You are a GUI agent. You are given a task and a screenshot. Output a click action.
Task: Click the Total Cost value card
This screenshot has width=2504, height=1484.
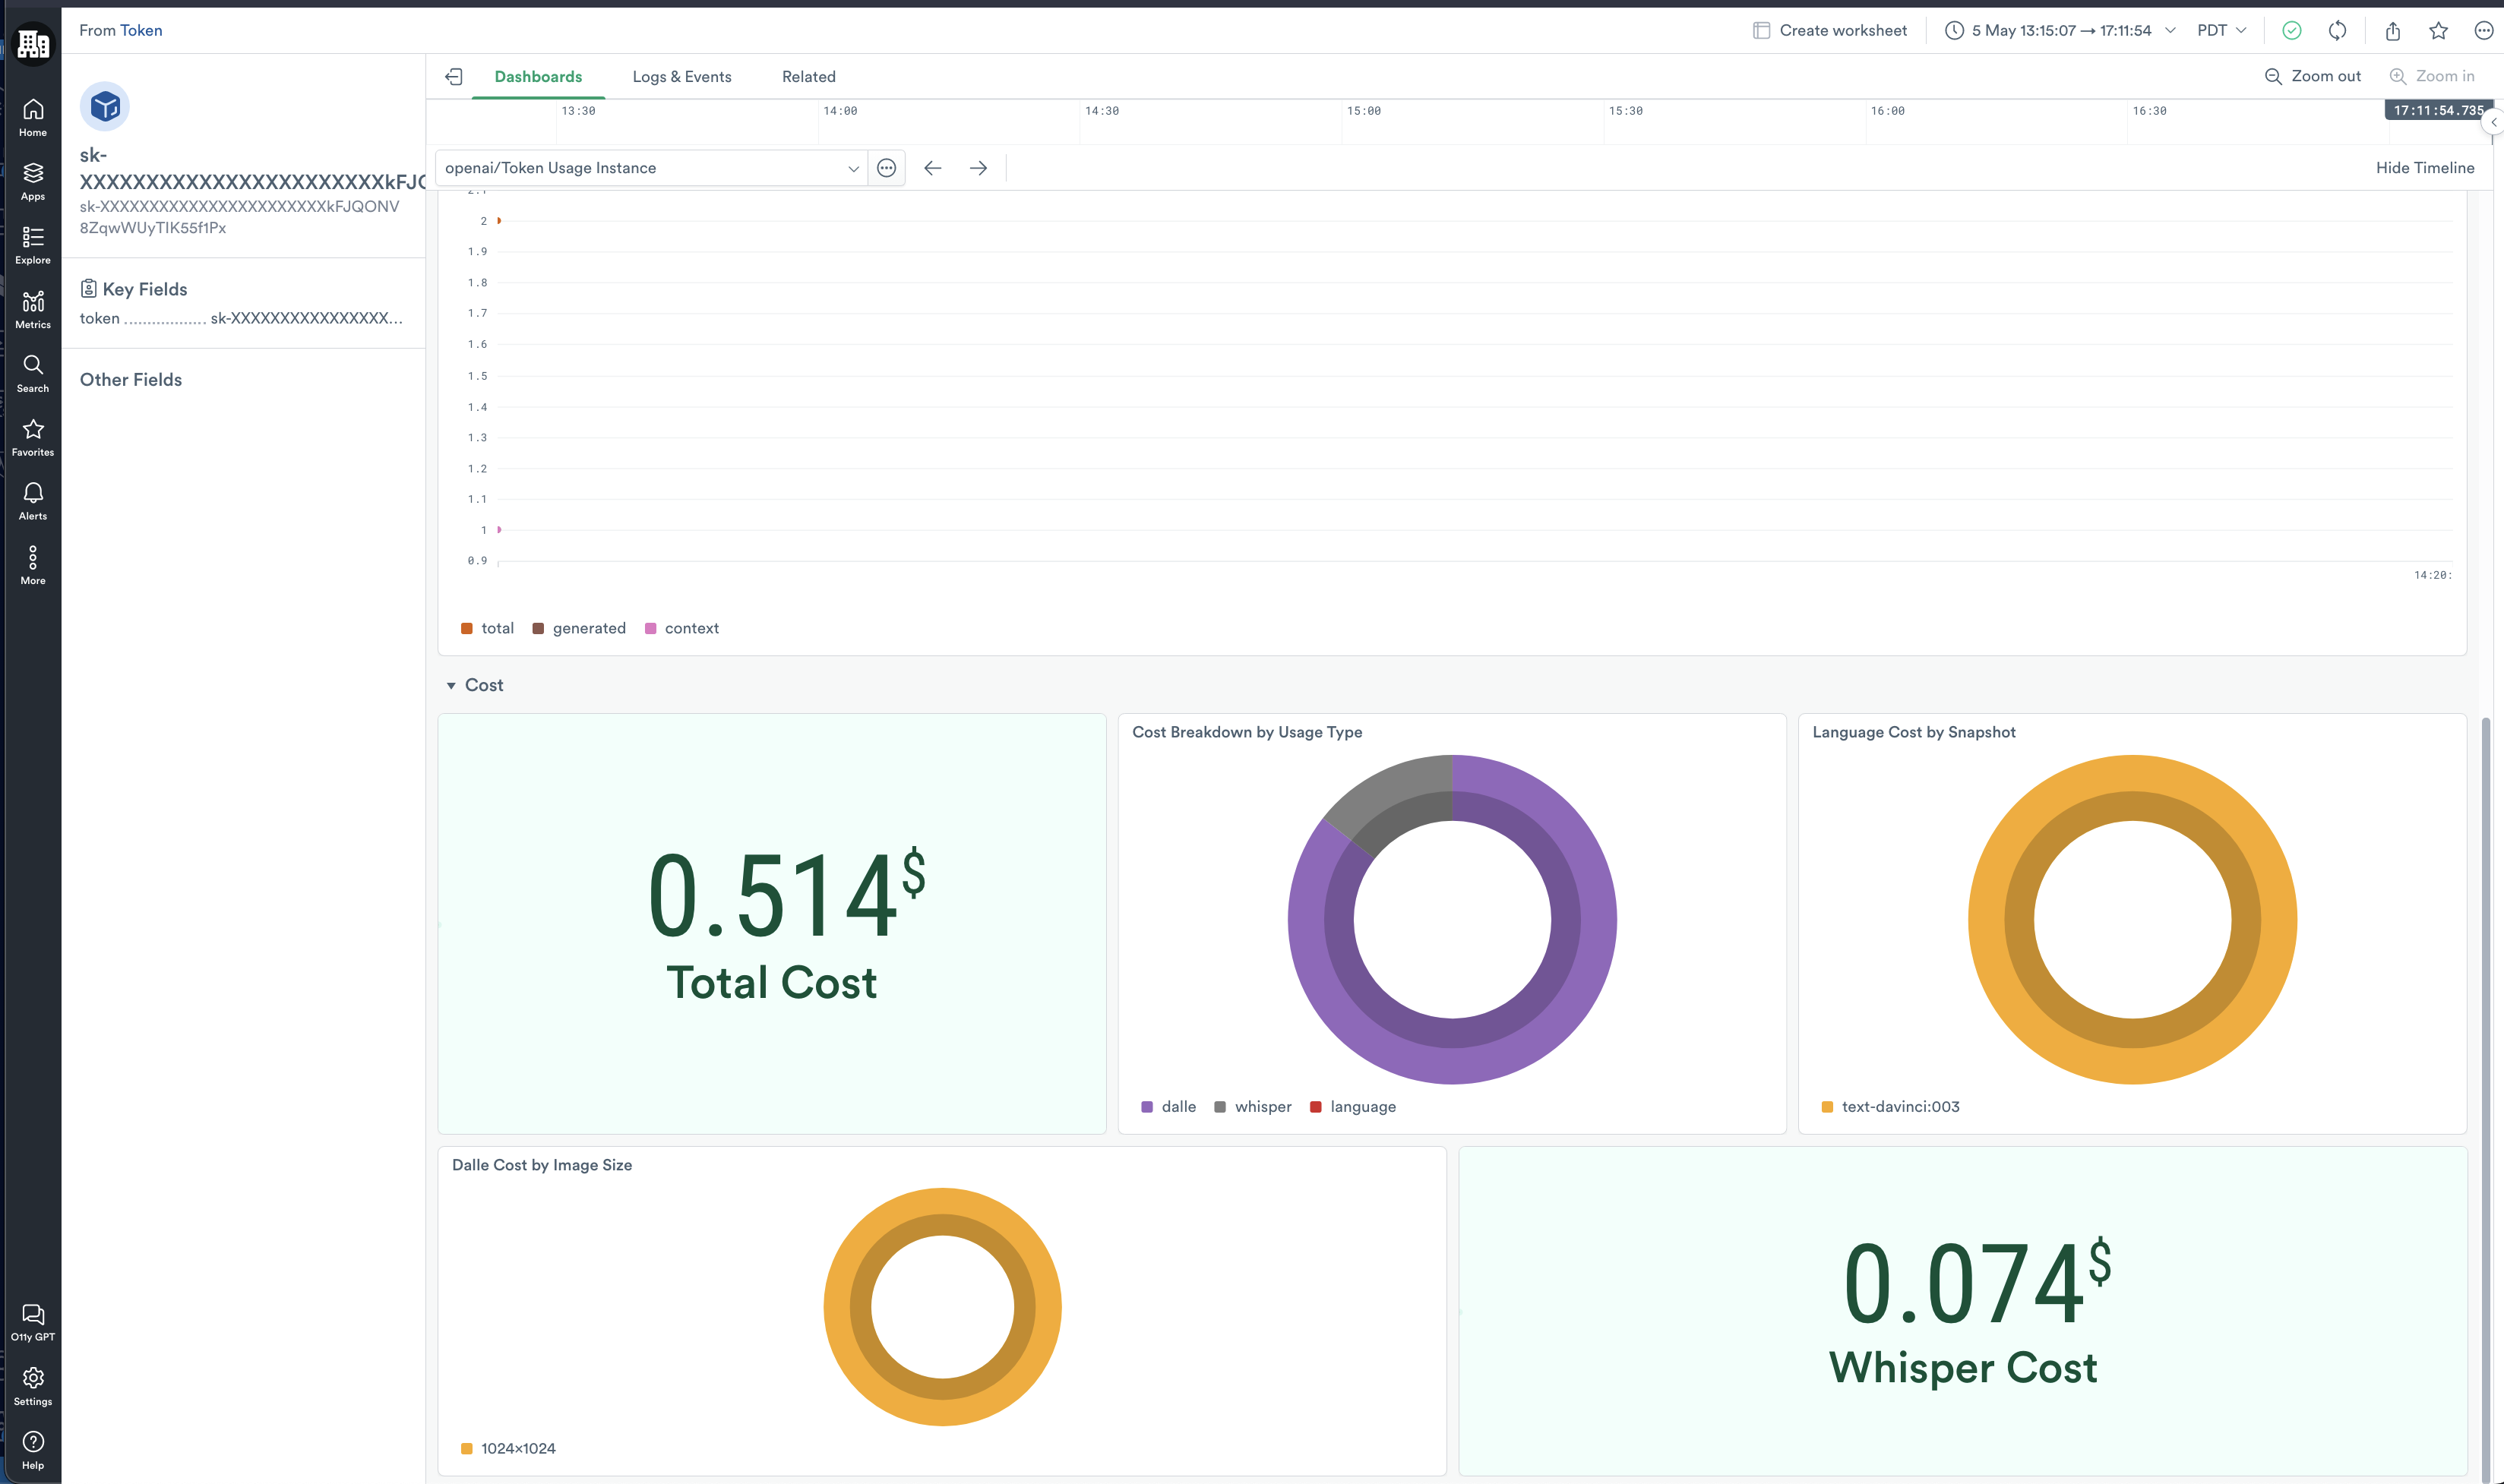click(772, 924)
